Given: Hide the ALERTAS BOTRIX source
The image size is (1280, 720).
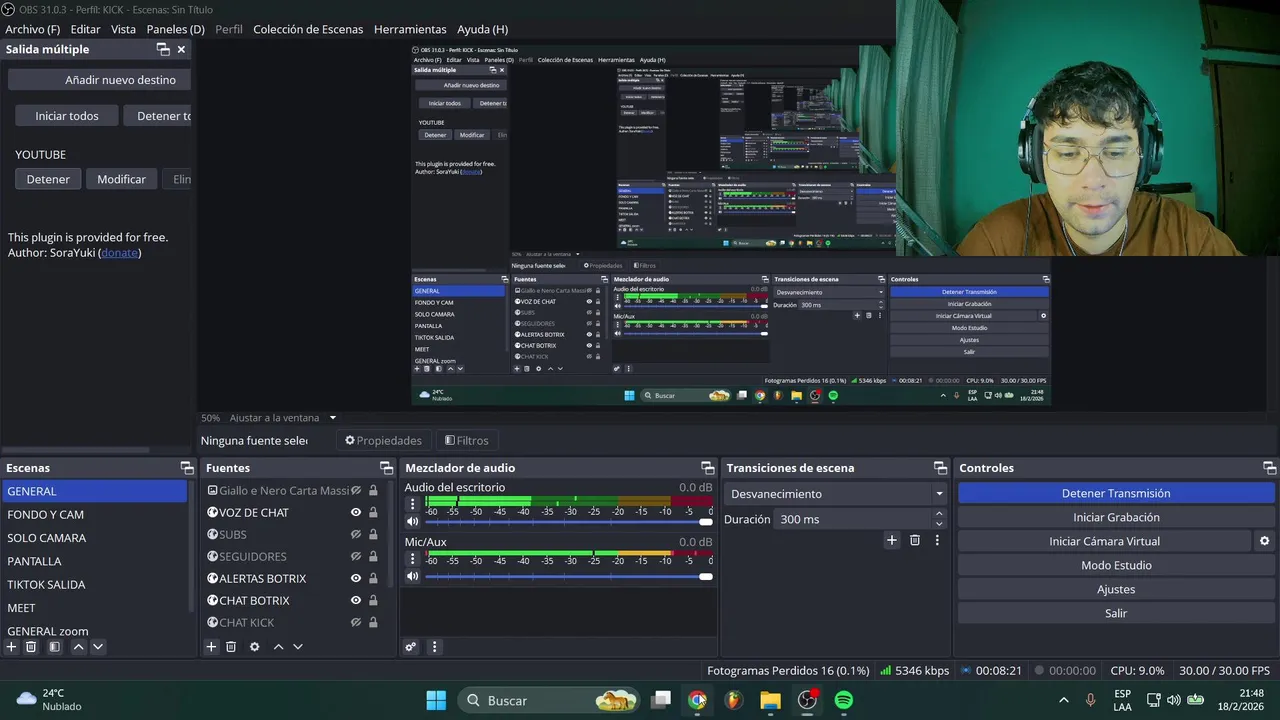Looking at the screenshot, I should click(355, 579).
